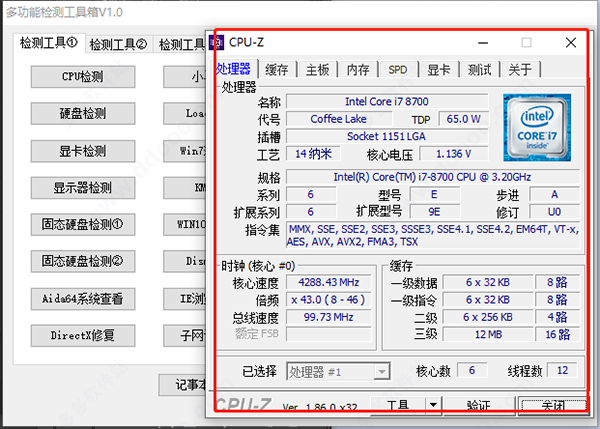Click the 型号 value E
Screen dimensions: 600x429
[435, 194]
